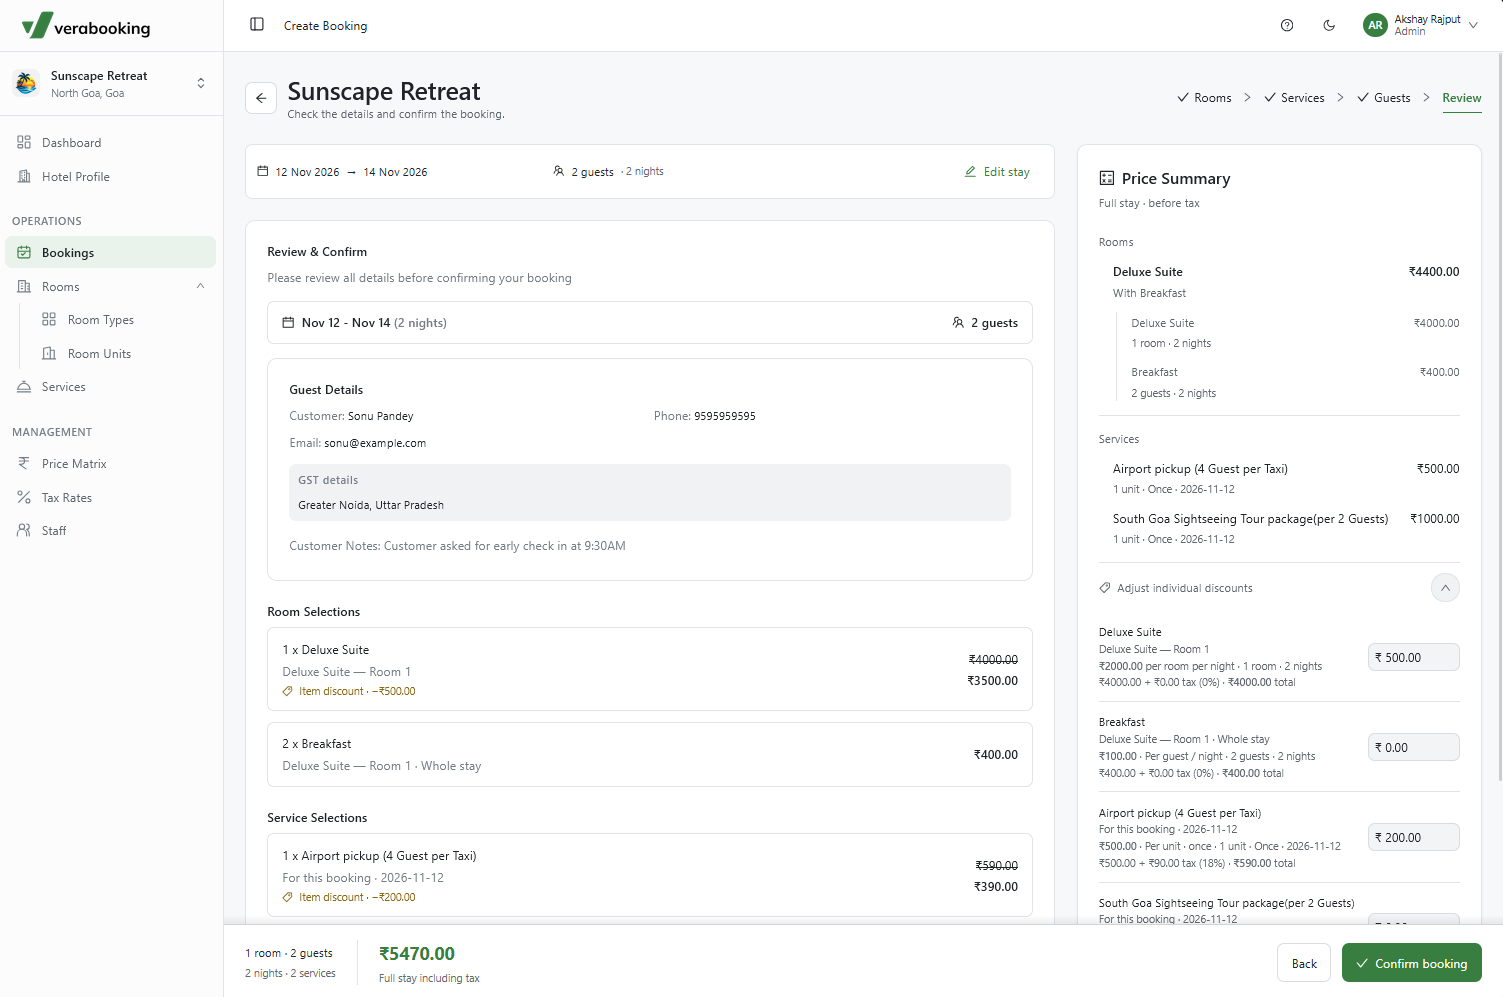Click the AR user avatar
The height and width of the screenshot is (997, 1503).
coord(1375,25)
